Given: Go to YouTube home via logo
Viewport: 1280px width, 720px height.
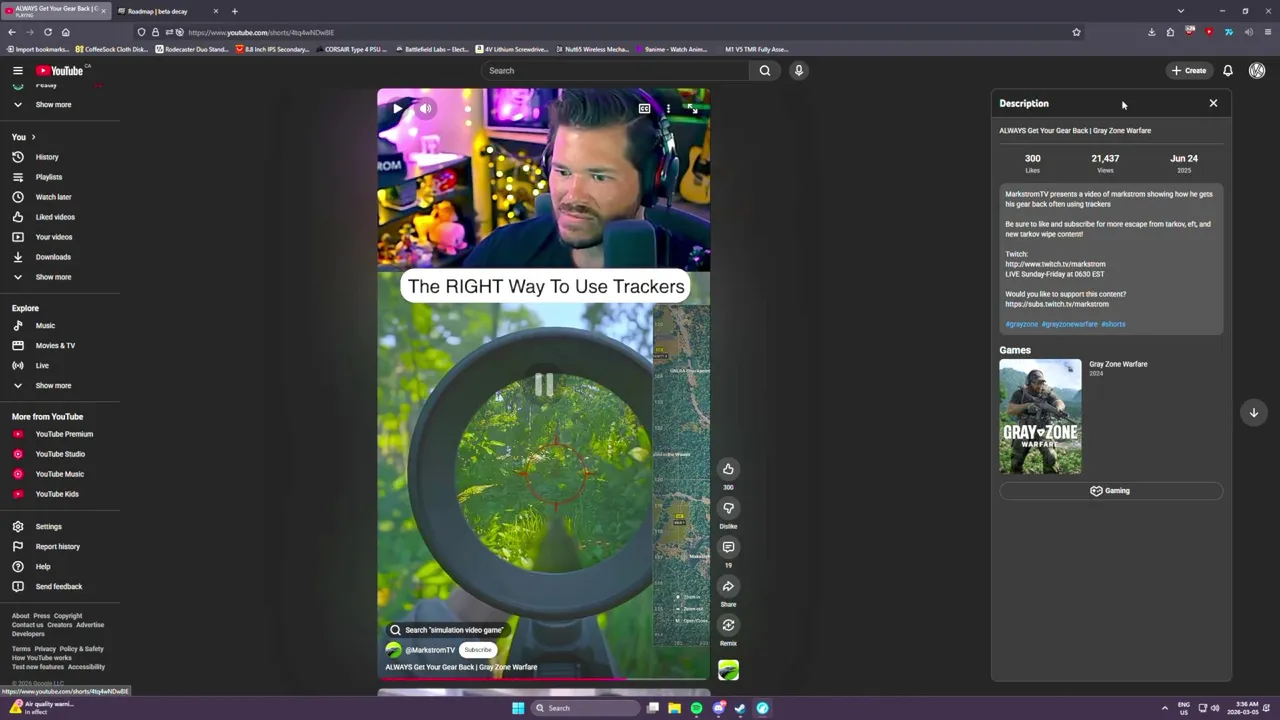Looking at the screenshot, I should (x=61, y=70).
